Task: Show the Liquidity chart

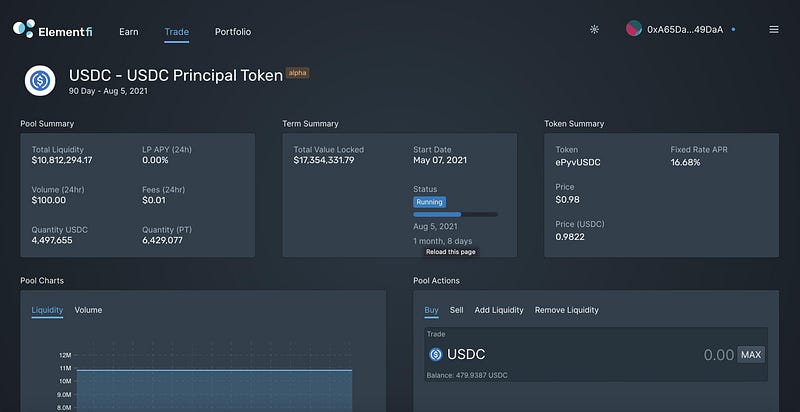Action: coord(47,310)
